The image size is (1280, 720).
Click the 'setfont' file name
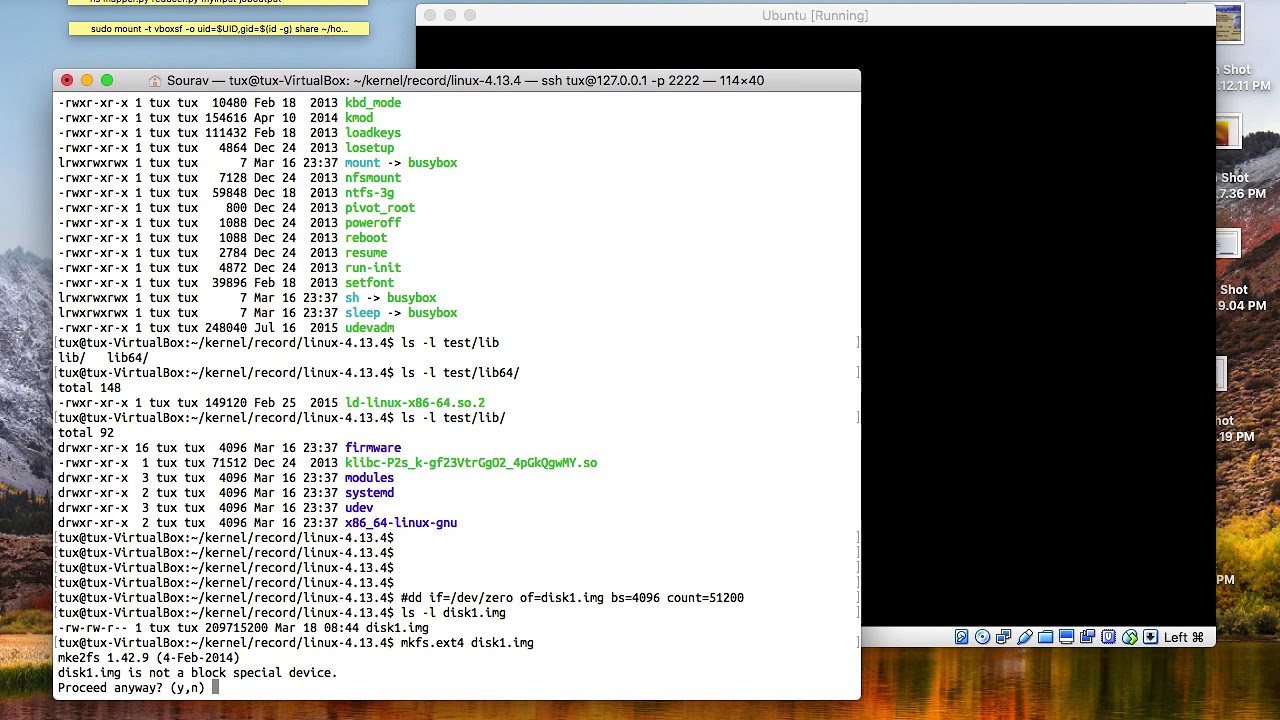click(x=369, y=283)
